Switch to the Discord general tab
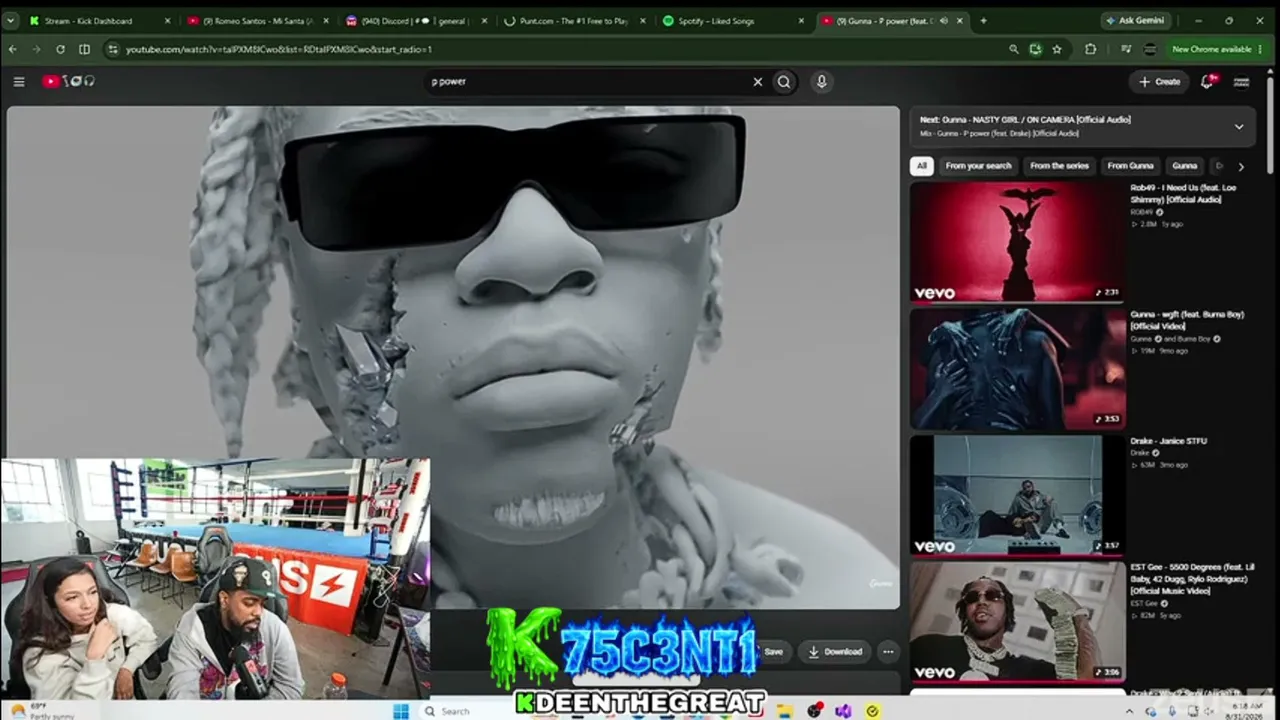This screenshot has width=1280, height=720. [x=417, y=20]
